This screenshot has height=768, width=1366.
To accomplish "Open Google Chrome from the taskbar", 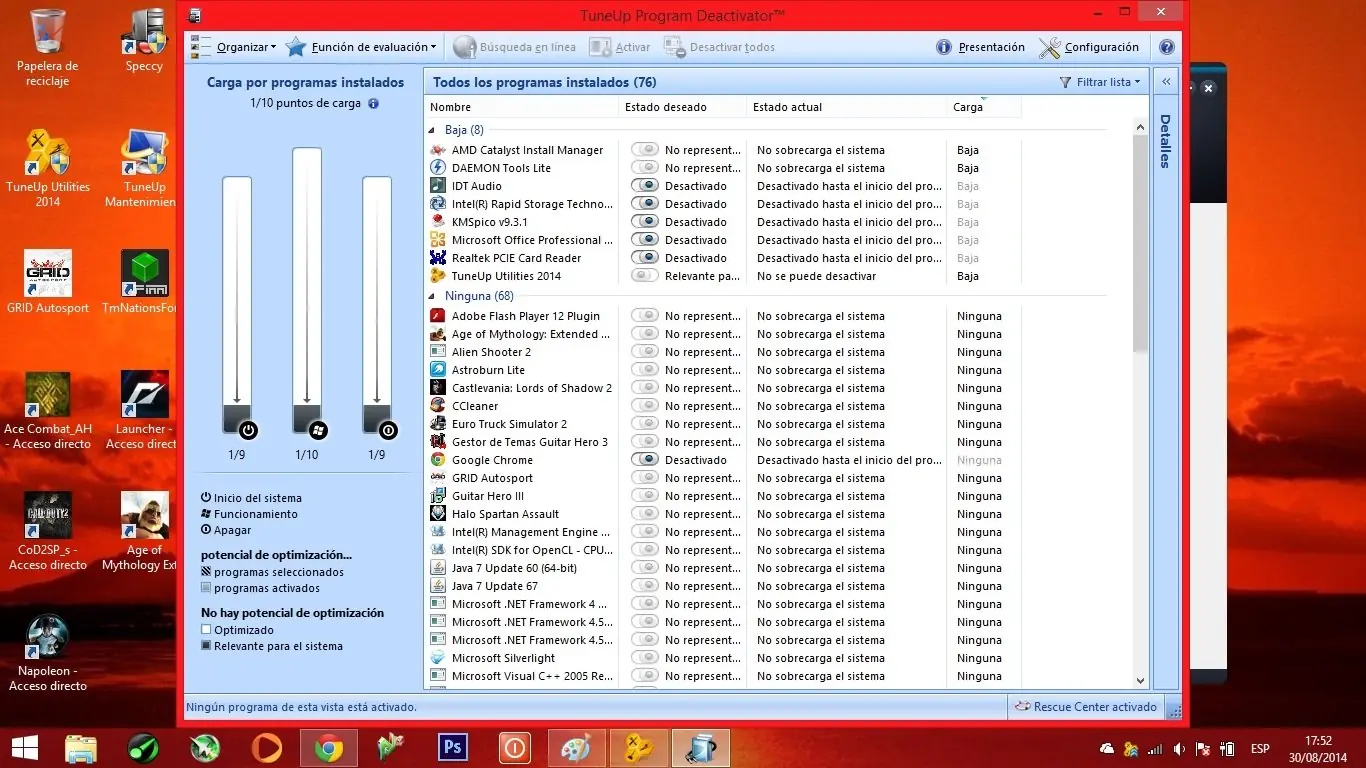I will (x=328, y=747).
